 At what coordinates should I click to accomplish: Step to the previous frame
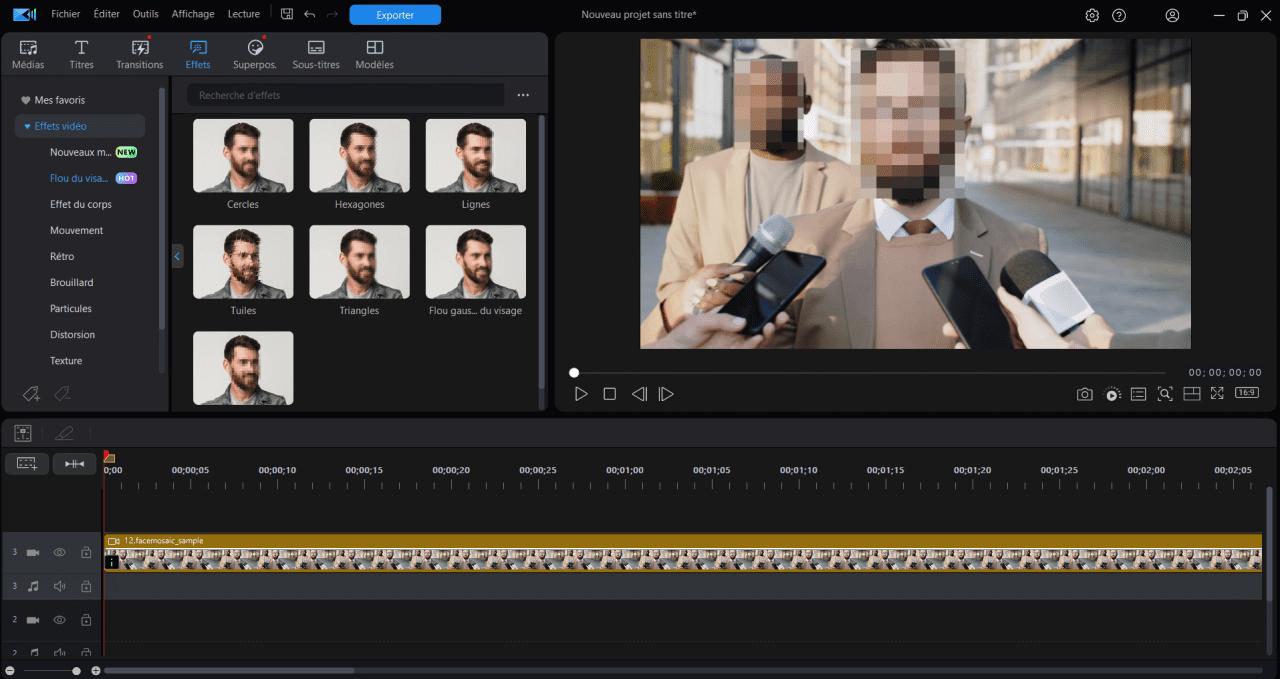tap(639, 394)
